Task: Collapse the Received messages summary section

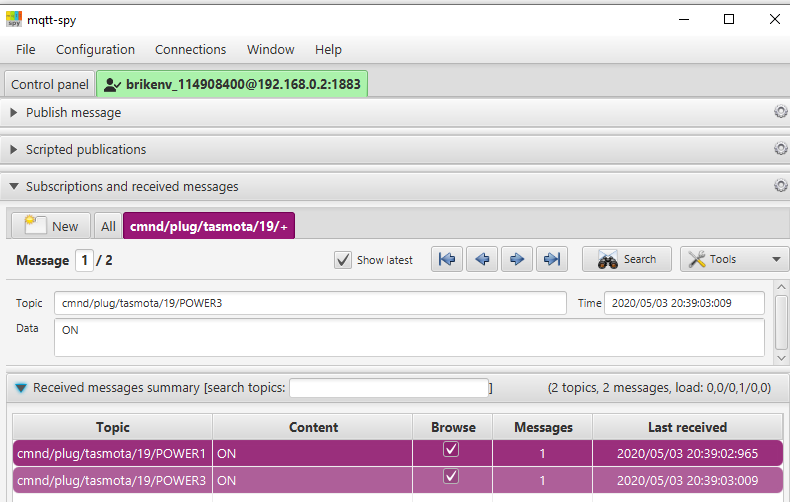Action: (x=21, y=388)
